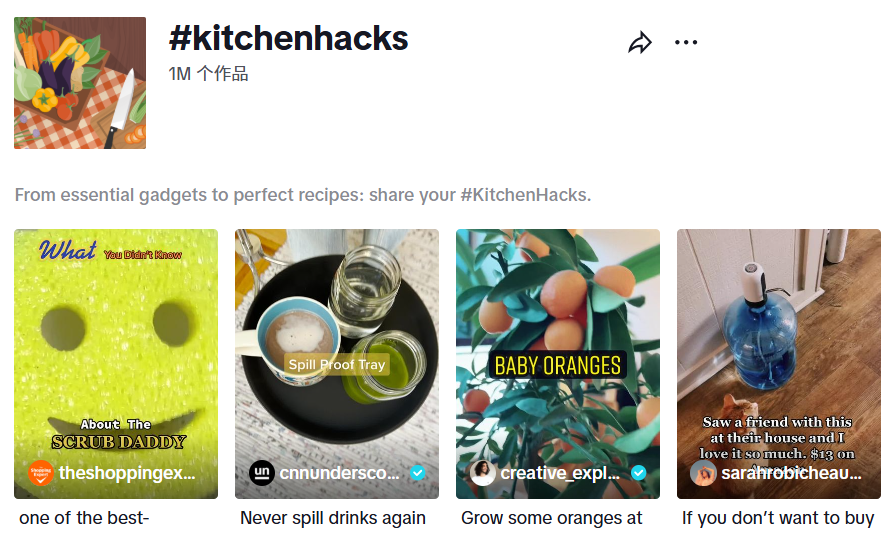891x544 pixels.
Task: Select the "Grow some oranges at" caption
Action: point(552,518)
